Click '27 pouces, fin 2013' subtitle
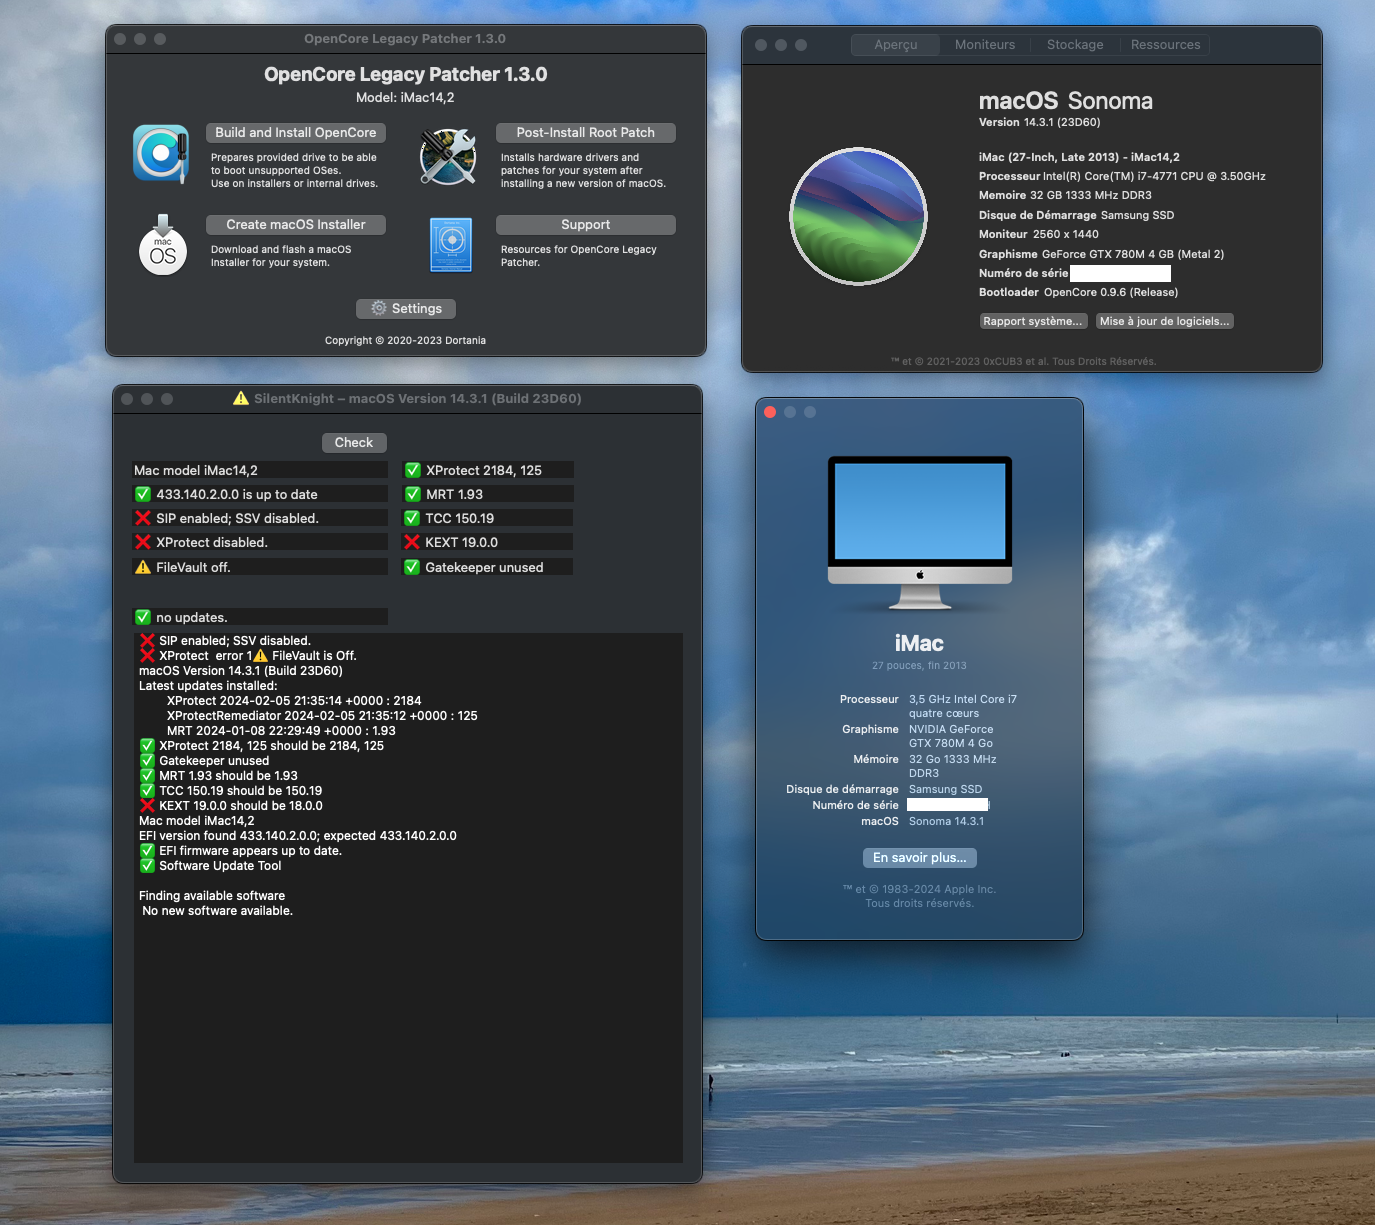This screenshot has width=1375, height=1225. 920,666
